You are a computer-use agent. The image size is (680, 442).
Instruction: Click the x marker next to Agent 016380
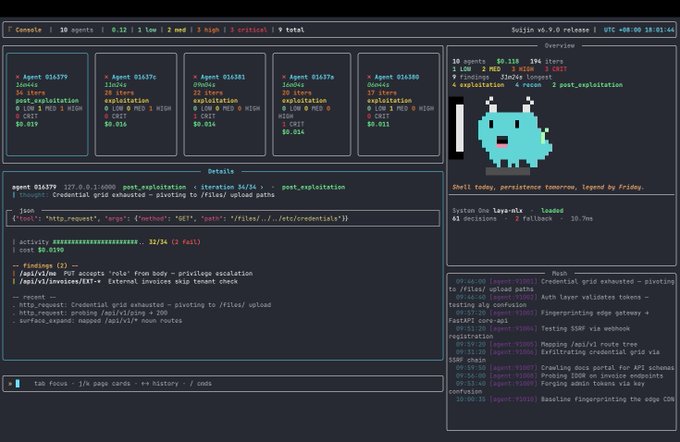[369, 77]
